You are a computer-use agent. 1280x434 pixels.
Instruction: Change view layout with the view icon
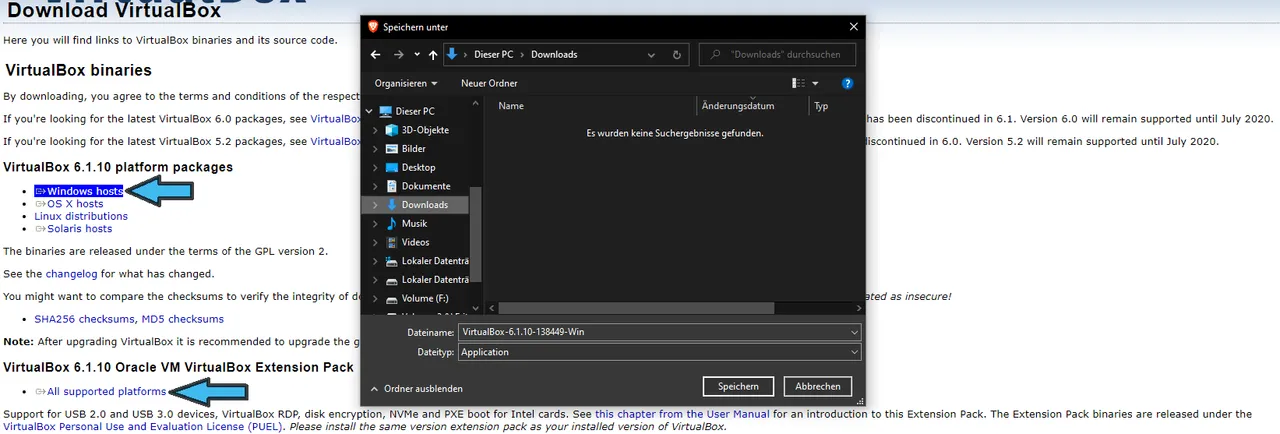tap(798, 83)
